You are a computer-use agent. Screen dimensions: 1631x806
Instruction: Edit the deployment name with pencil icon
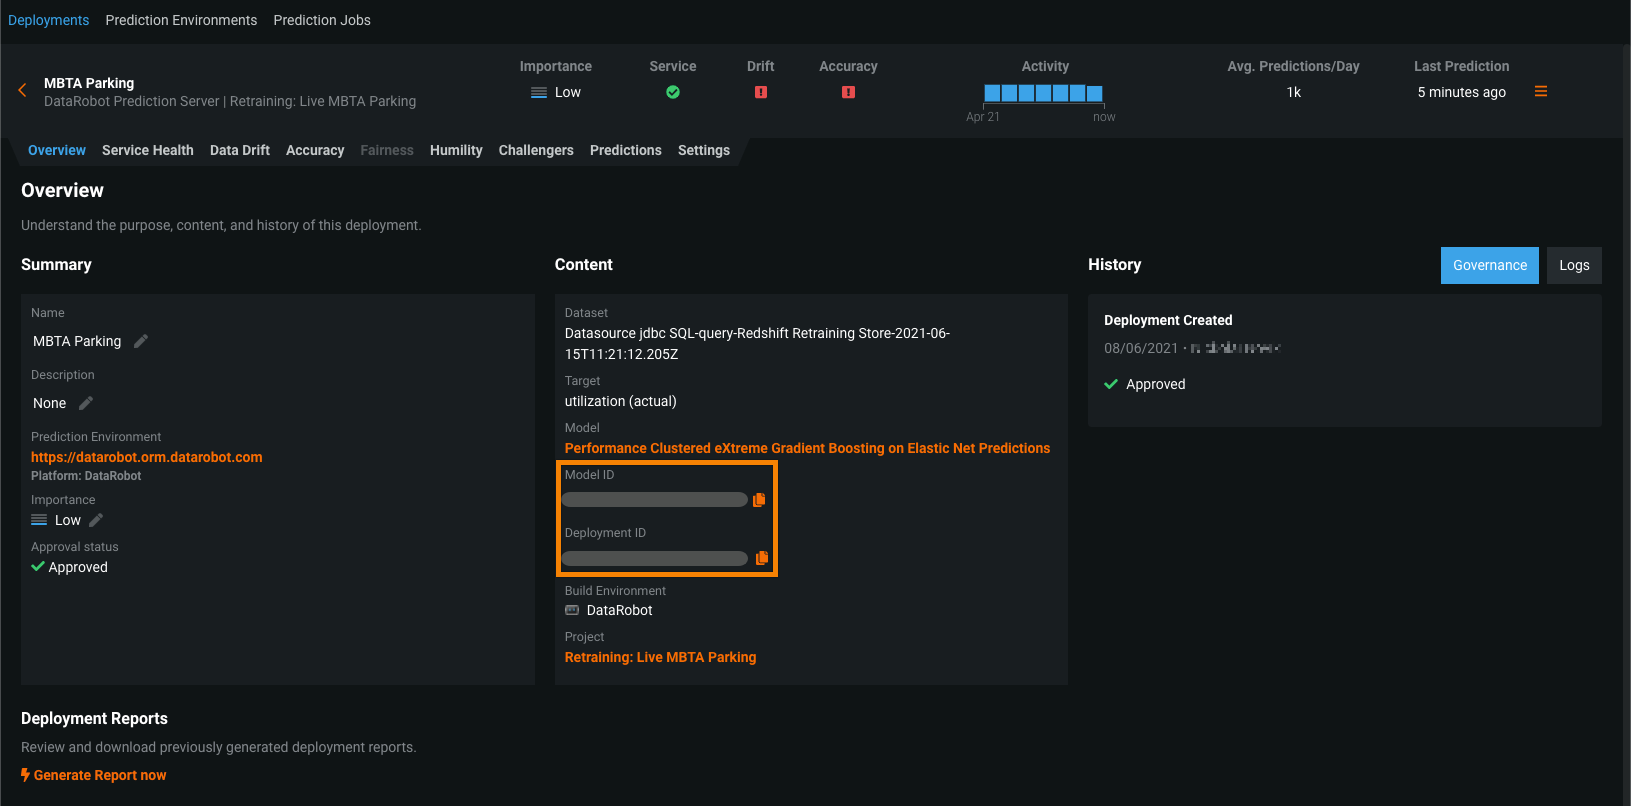[141, 341]
